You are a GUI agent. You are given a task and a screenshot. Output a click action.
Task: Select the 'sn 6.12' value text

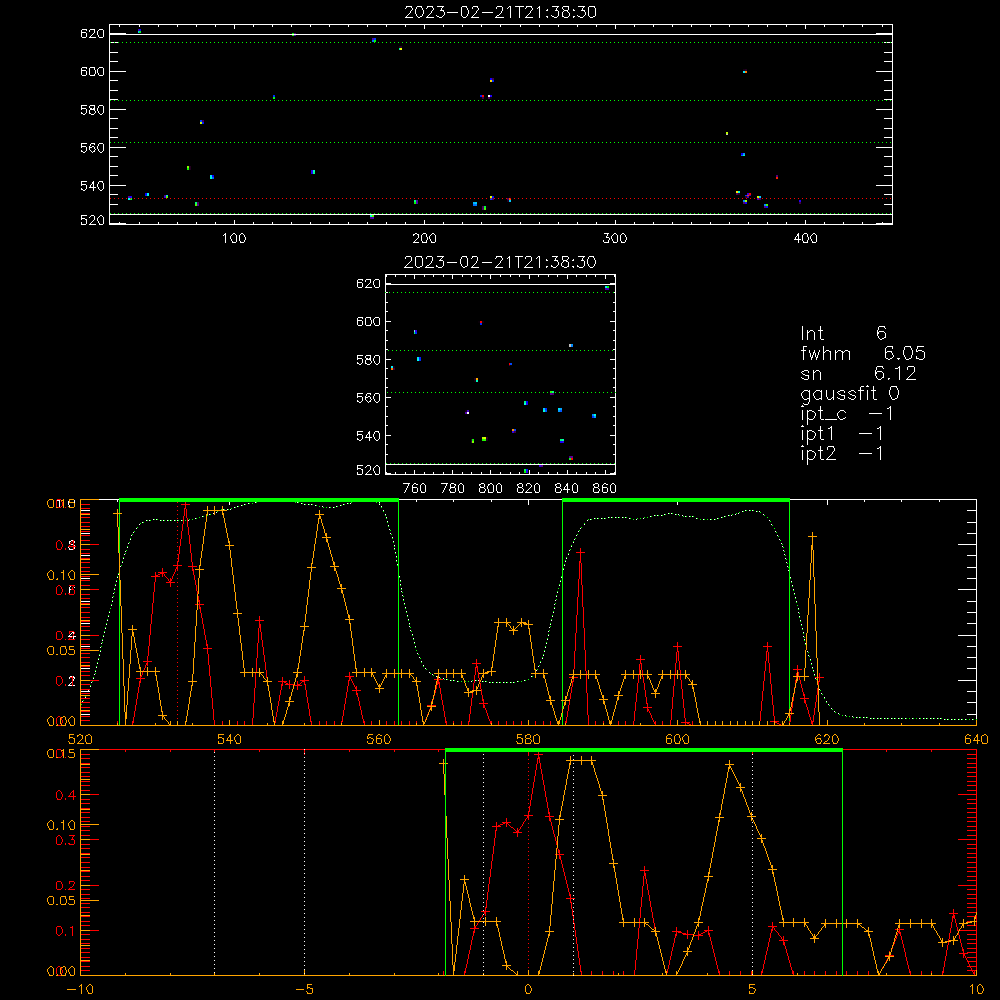point(858,373)
